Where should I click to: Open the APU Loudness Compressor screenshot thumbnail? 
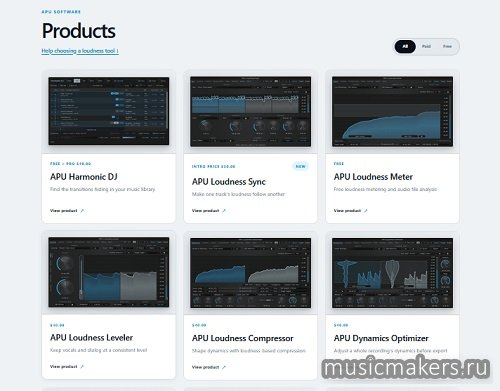[250, 273]
